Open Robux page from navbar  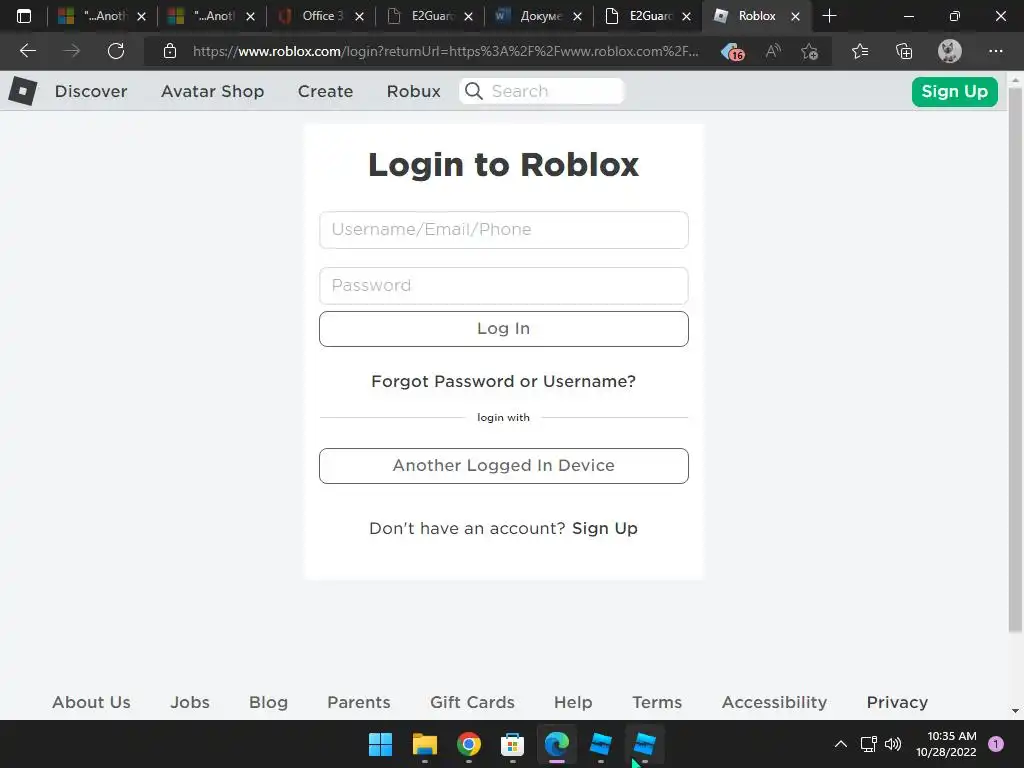[x=413, y=91]
